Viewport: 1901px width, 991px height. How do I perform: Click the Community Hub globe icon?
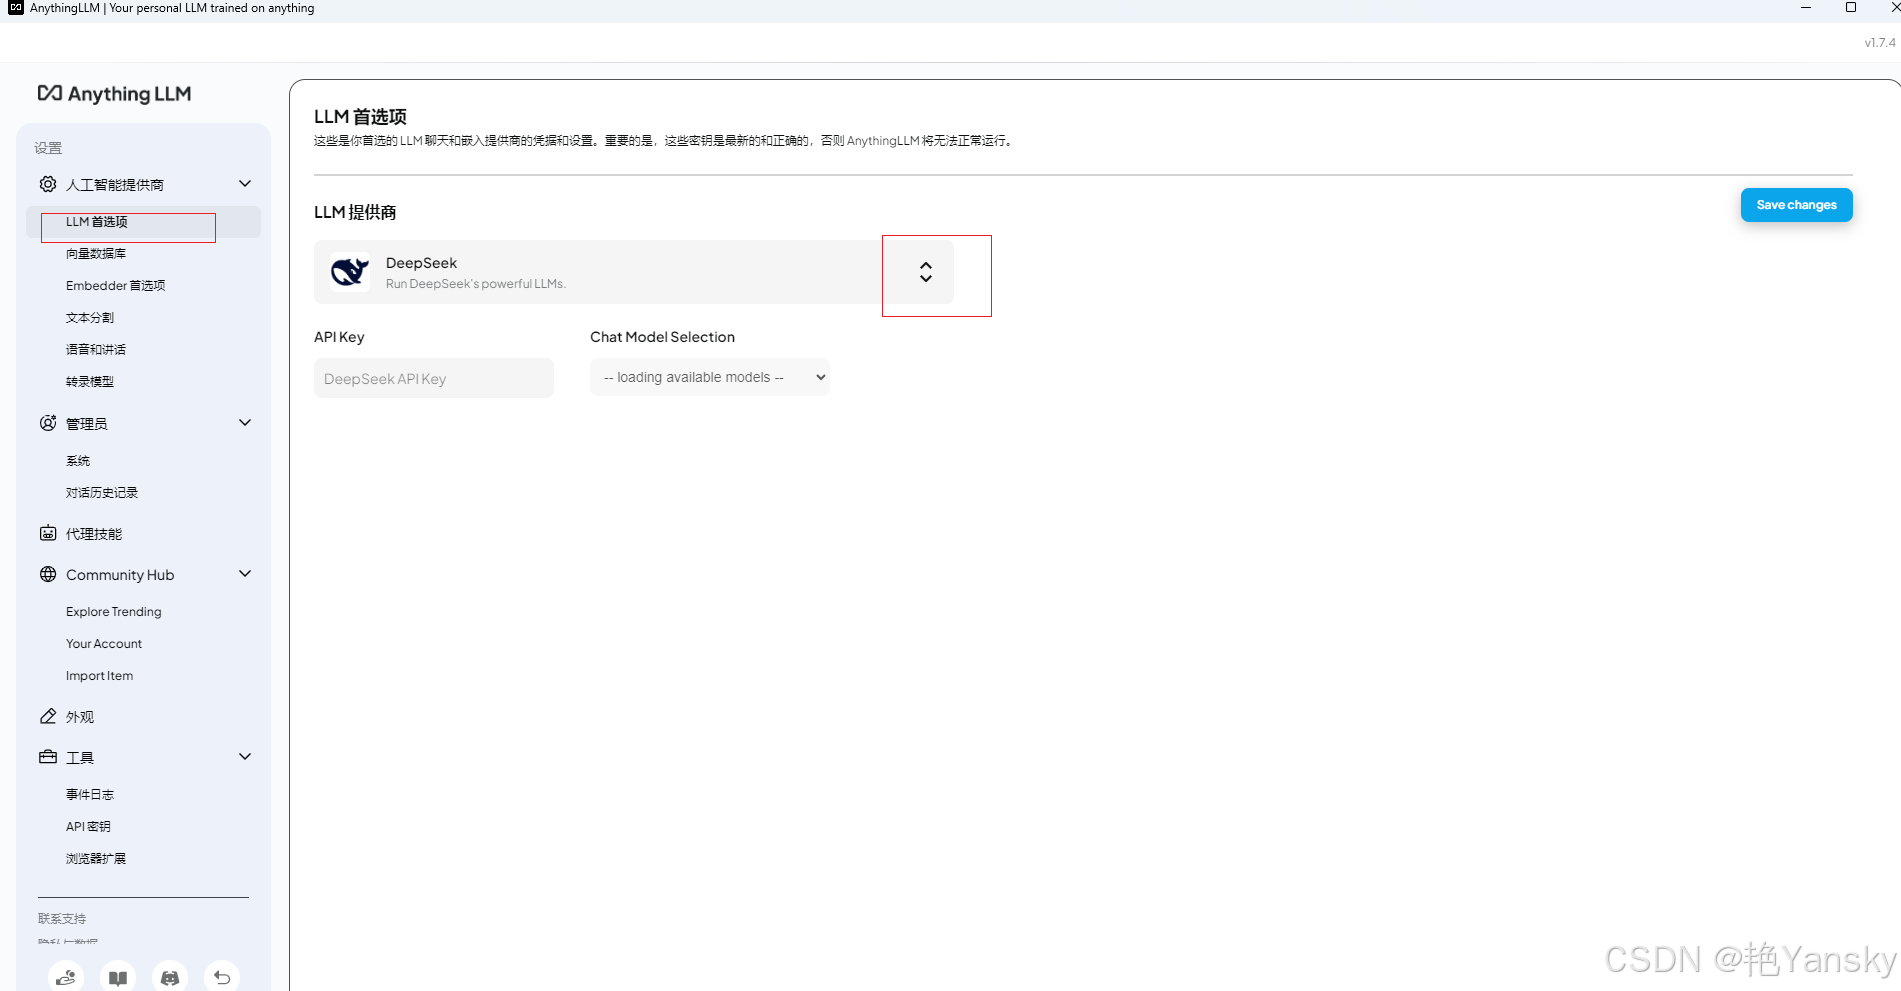[47, 574]
